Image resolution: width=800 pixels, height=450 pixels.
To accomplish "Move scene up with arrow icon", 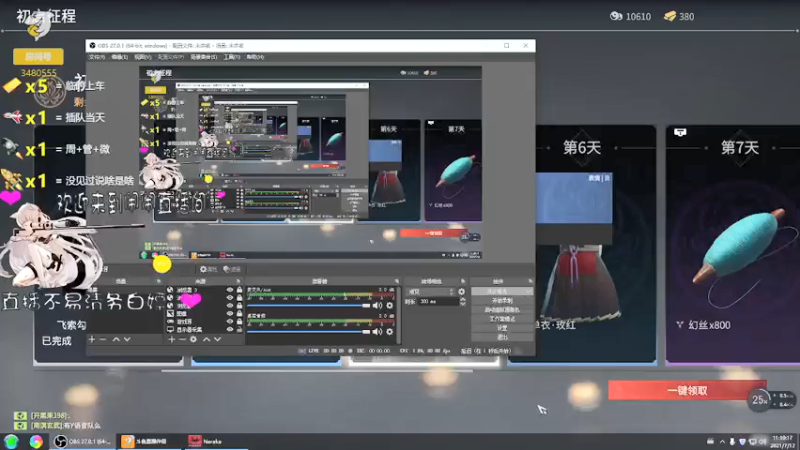I will 116,339.
